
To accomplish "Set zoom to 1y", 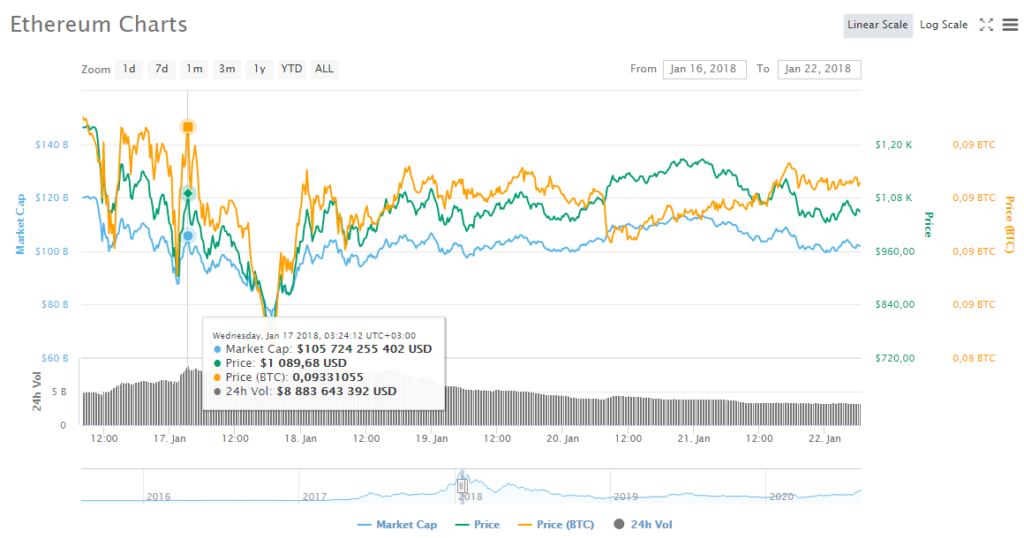I will pos(259,69).
